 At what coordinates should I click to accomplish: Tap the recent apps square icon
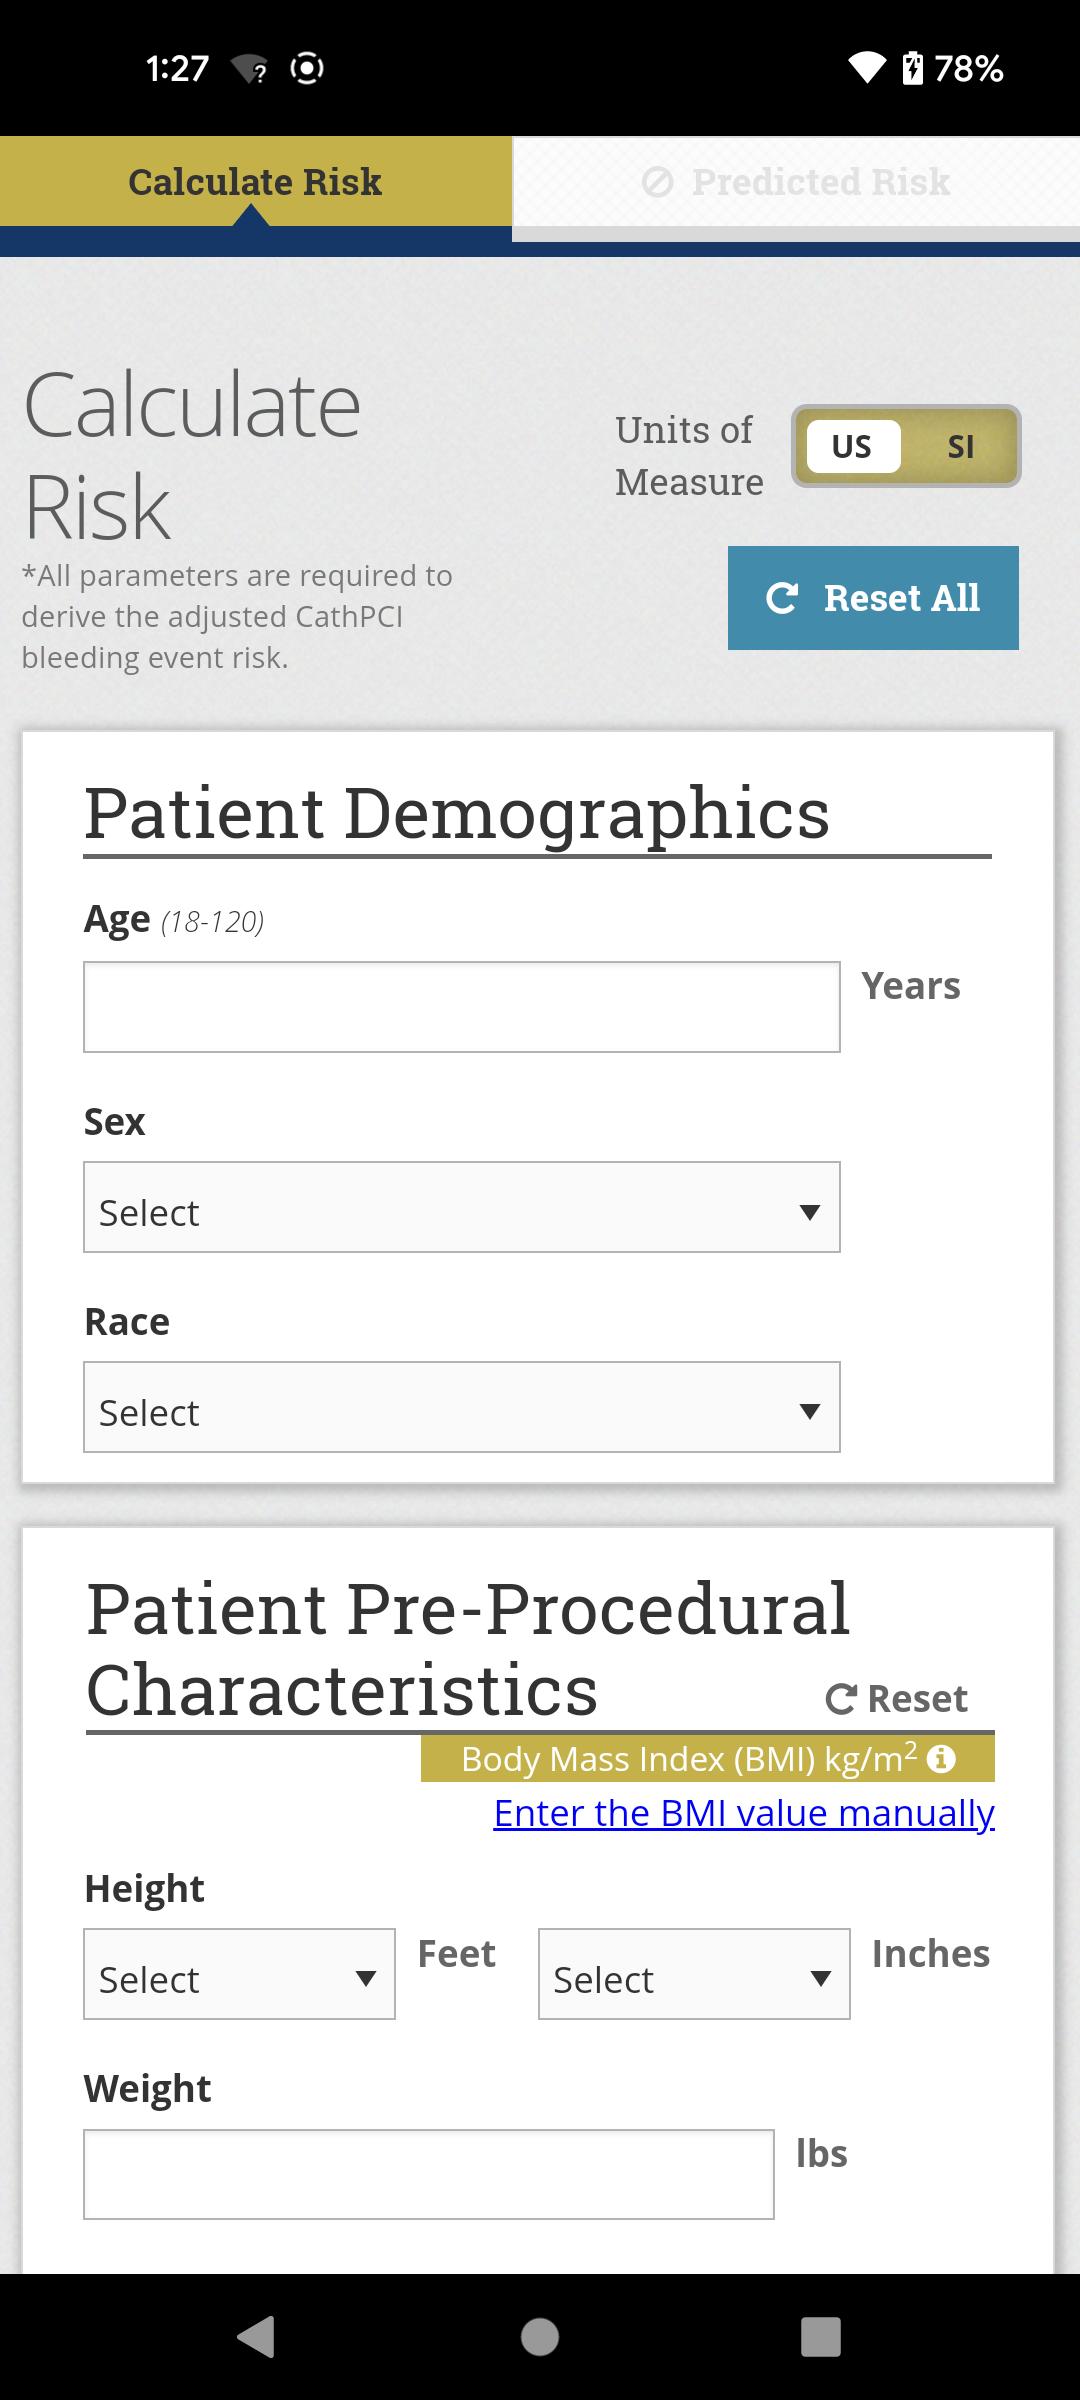[x=821, y=2337]
